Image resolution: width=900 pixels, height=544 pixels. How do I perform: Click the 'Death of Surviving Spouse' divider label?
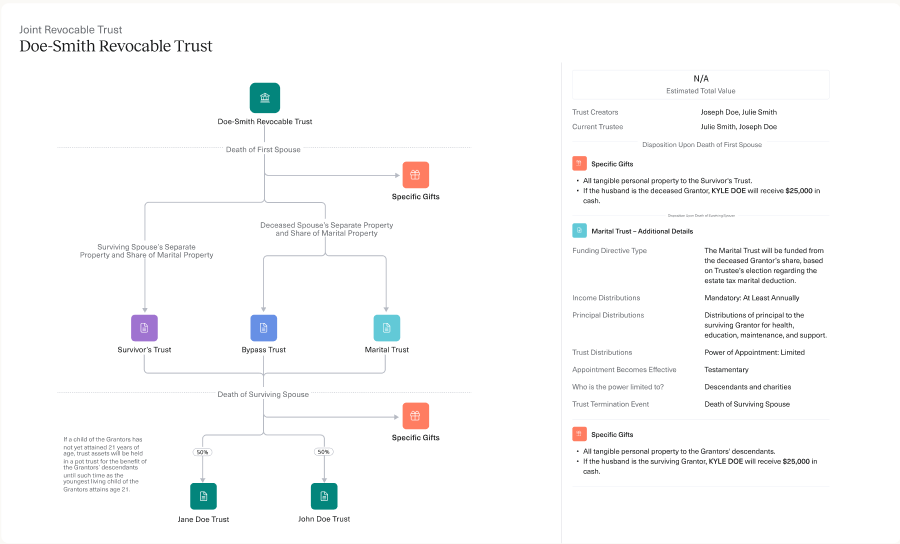(263, 394)
